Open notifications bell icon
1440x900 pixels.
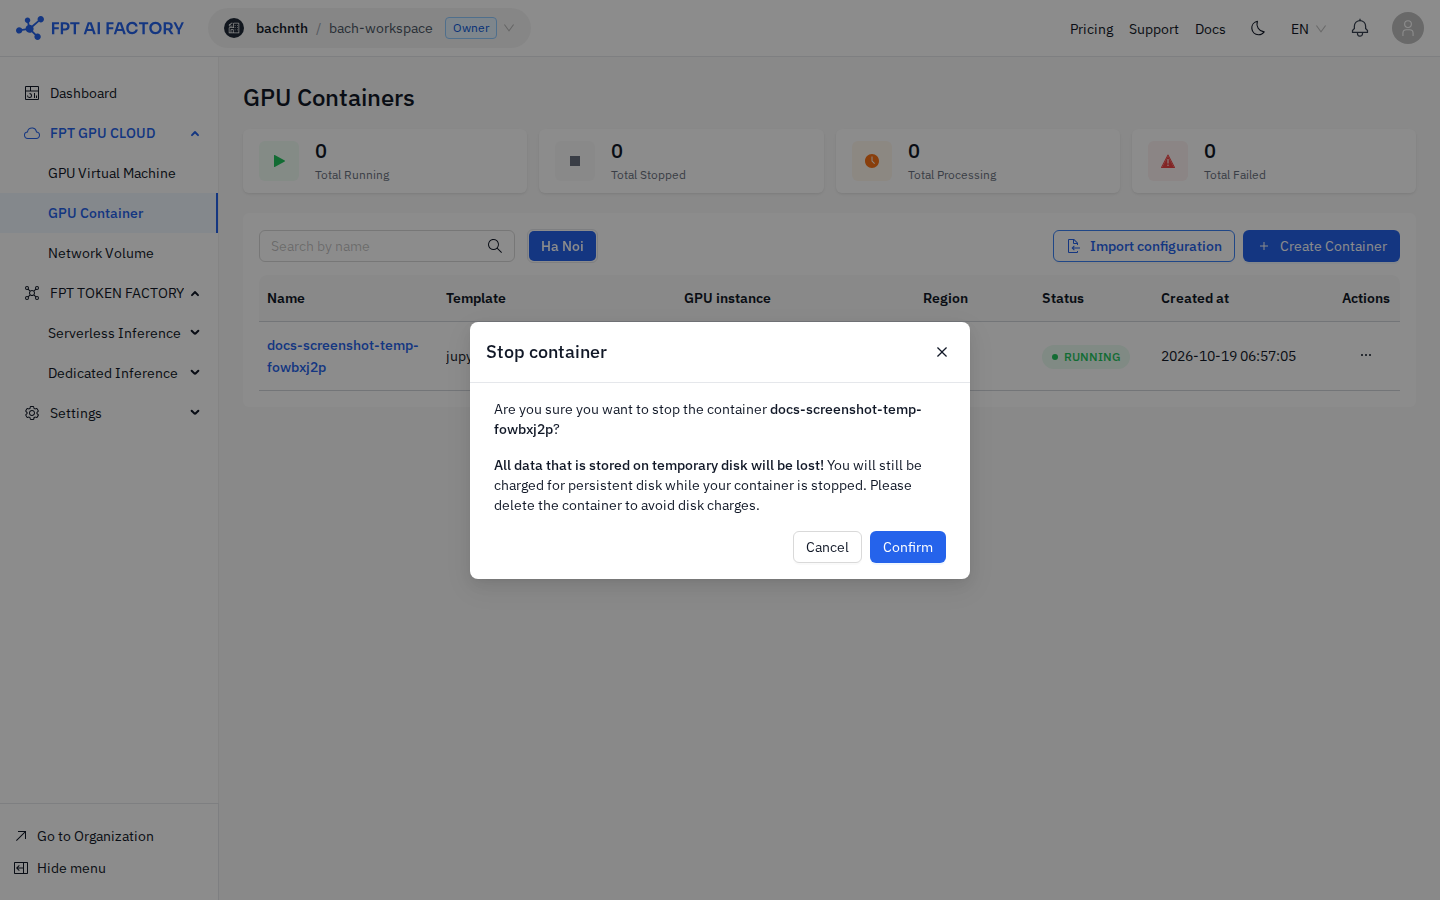pos(1360,28)
